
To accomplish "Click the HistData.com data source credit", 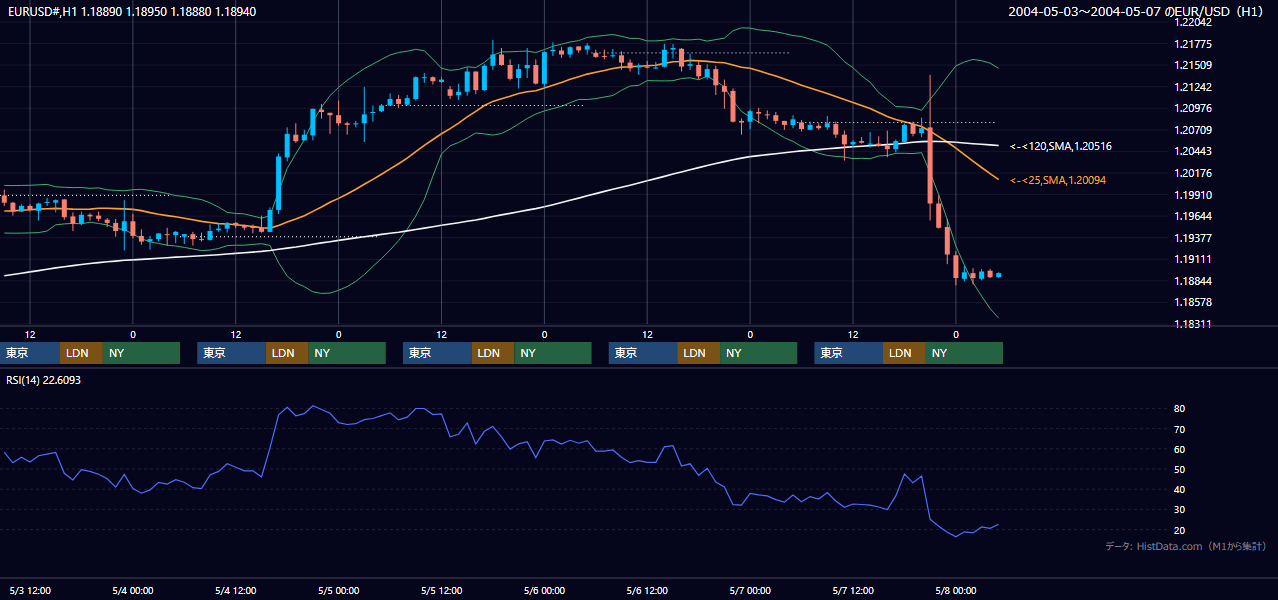I will [x=1186, y=546].
